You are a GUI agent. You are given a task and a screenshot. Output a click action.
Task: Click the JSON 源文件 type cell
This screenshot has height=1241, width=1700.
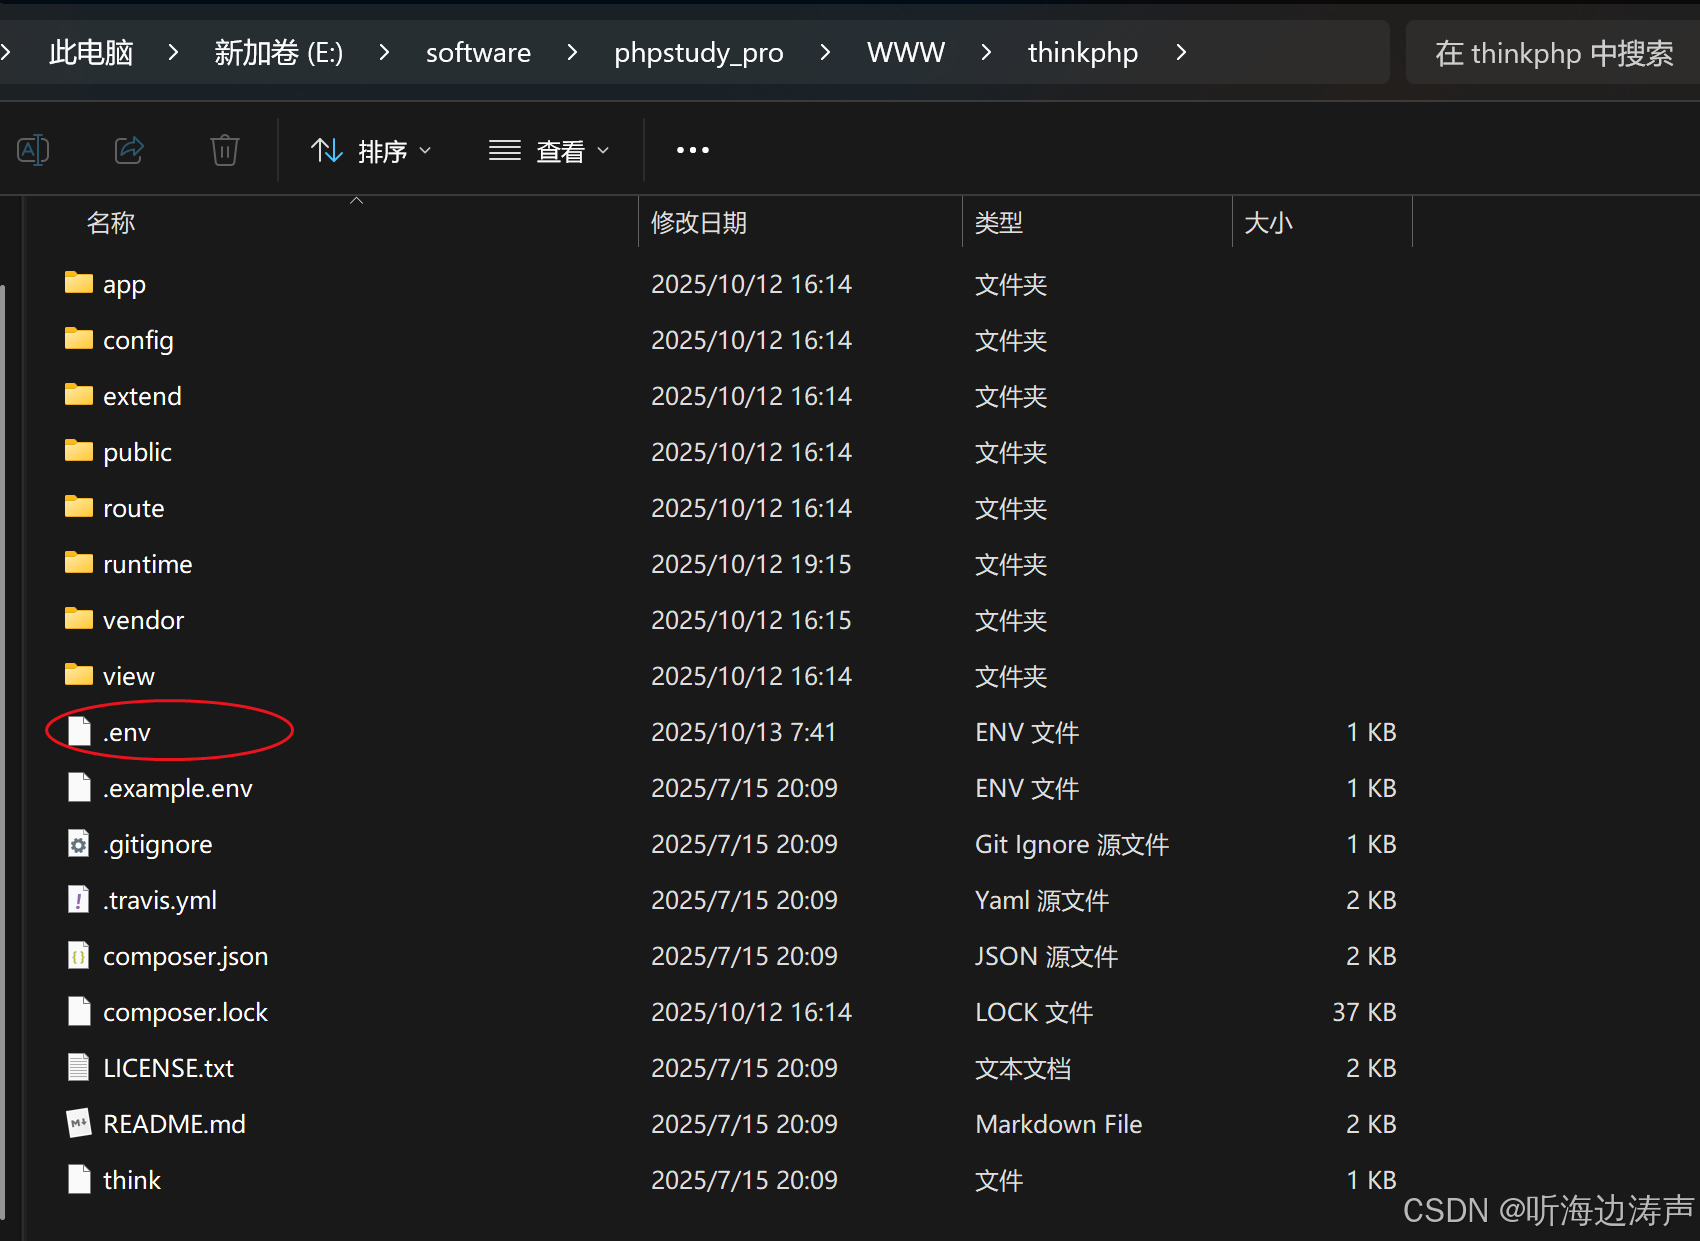[1047, 956]
